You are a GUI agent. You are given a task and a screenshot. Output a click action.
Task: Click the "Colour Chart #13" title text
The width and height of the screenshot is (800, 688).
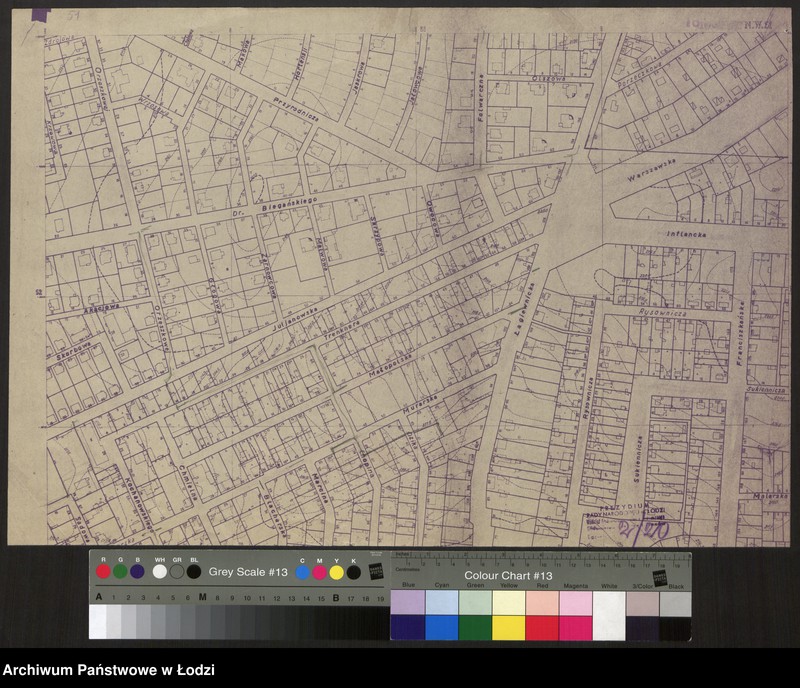pos(508,576)
